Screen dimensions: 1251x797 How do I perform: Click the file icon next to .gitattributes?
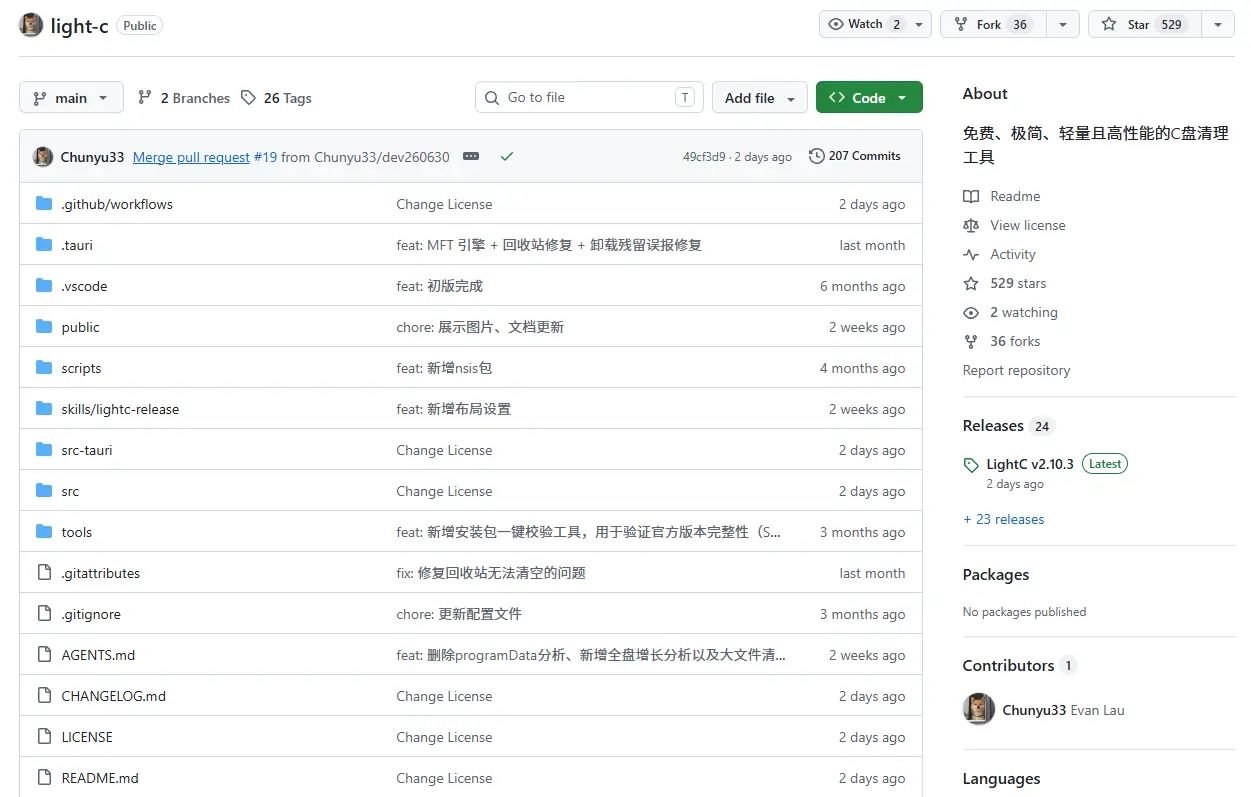pos(43,573)
